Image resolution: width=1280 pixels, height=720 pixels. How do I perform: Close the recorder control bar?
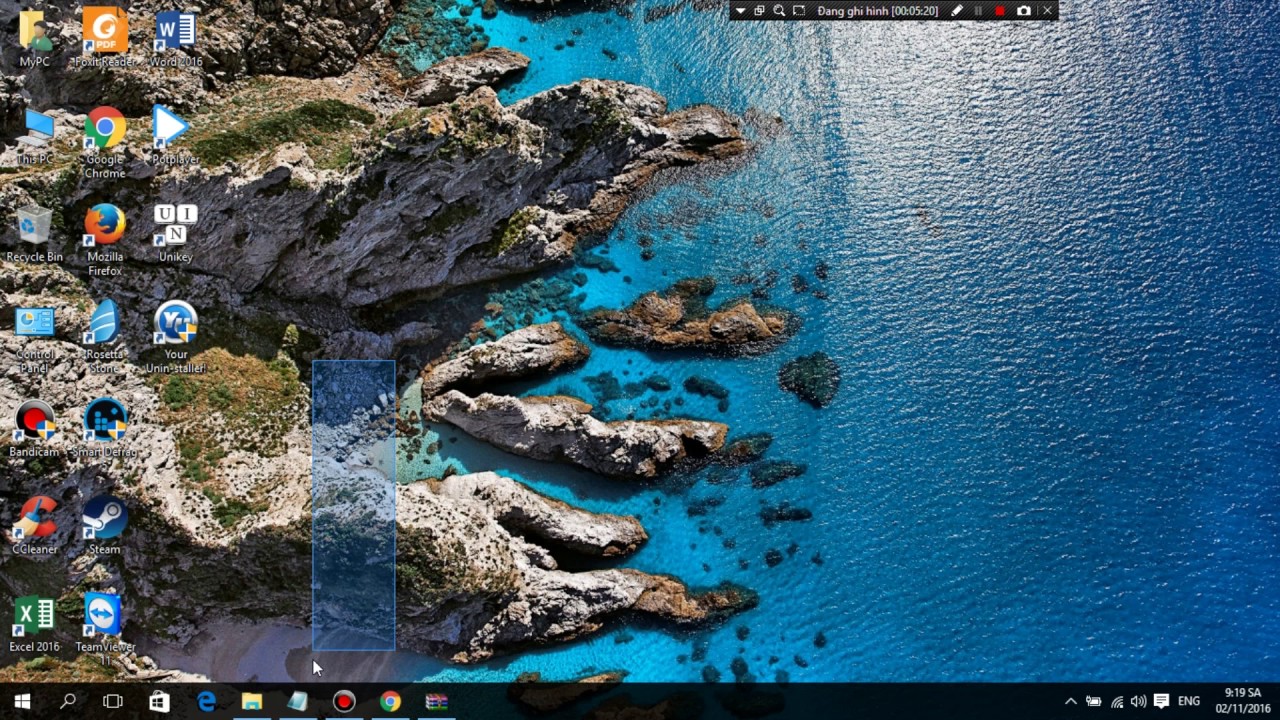(x=1047, y=11)
